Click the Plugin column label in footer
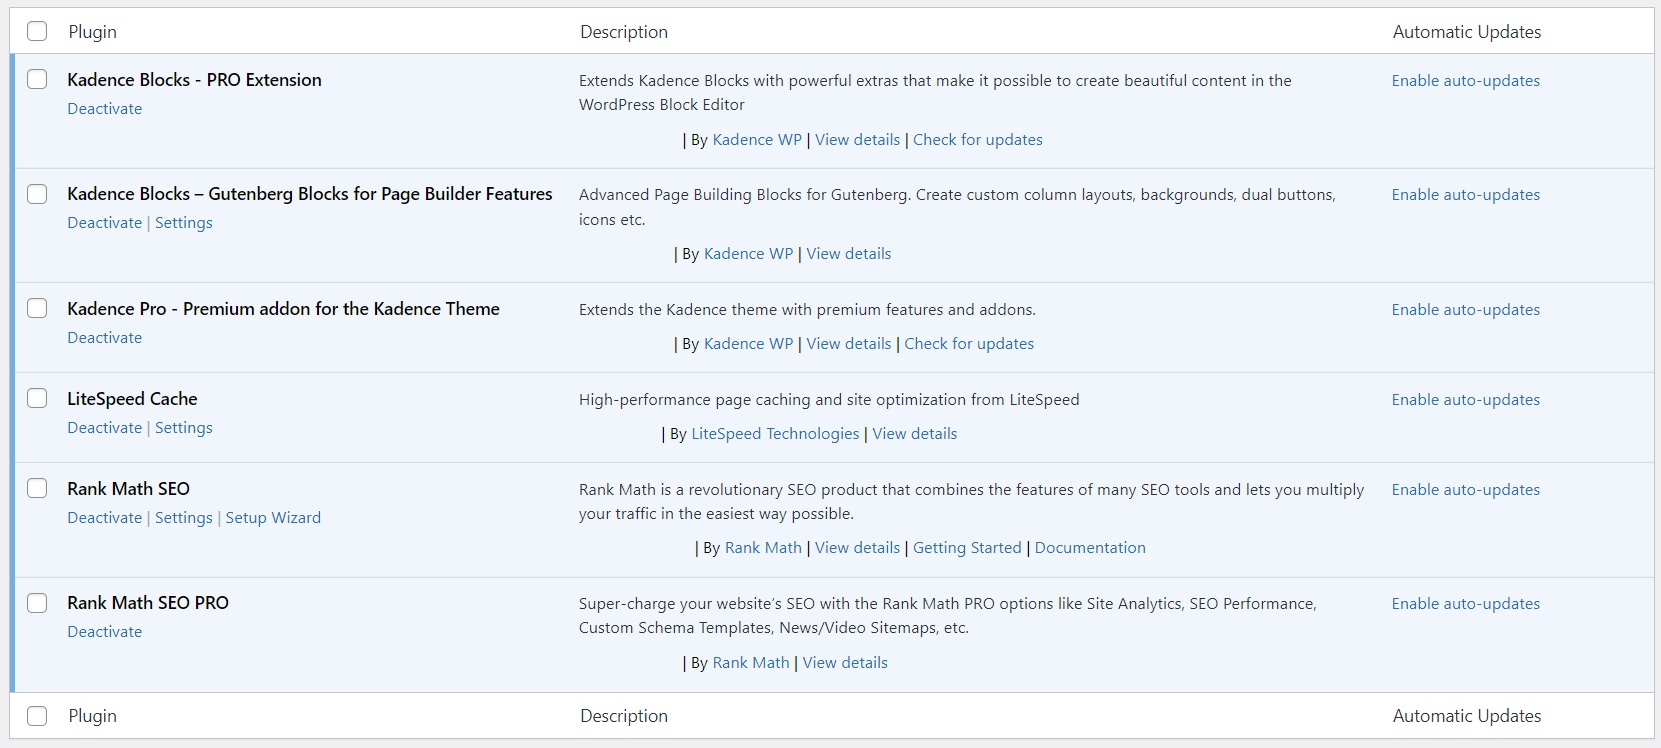This screenshot has width=1661, height=748. [92, 716]
